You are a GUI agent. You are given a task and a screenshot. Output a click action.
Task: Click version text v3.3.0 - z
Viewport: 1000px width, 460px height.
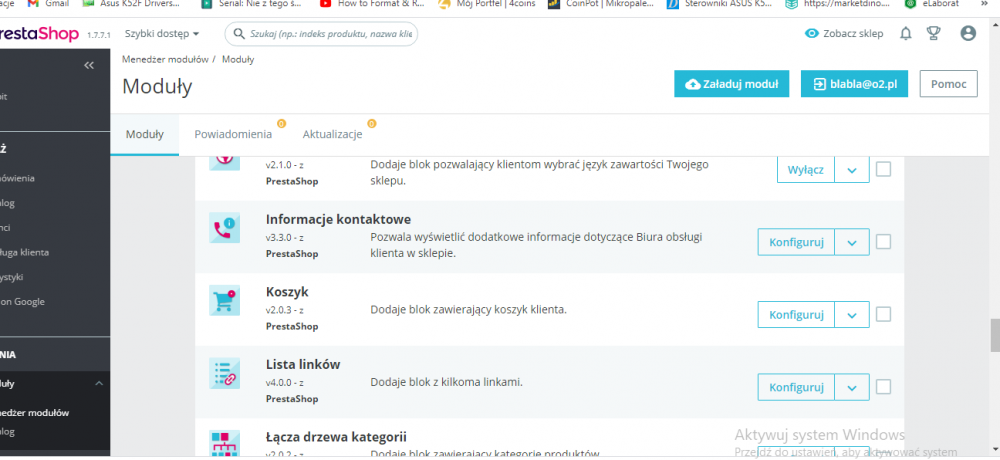coord(284,238)
